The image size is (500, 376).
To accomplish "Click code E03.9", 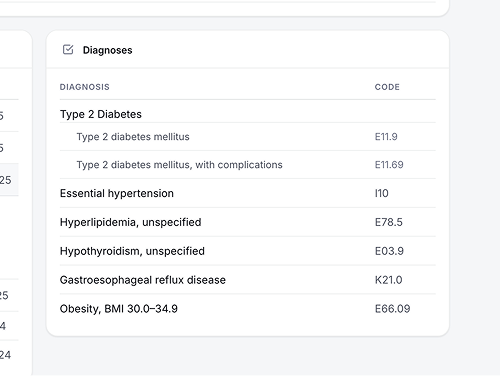I will [x=389, y=251].
